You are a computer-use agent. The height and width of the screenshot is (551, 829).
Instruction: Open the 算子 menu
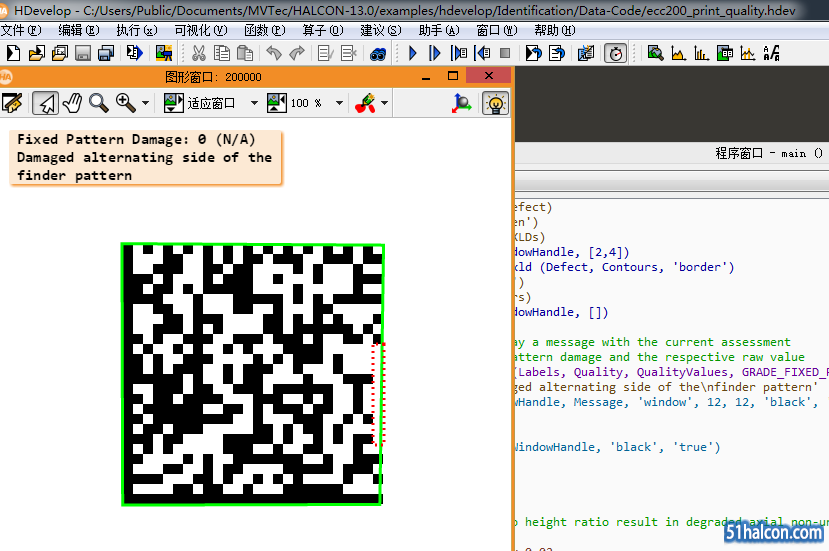(323, 31)
